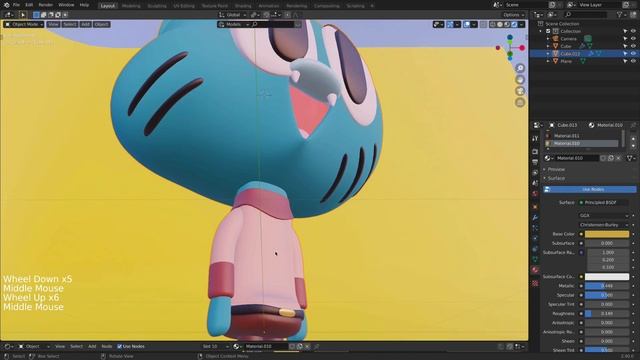Viewport: 640px width, 360px height.
Task: Open the Modifiers wrench tab icon
Action: (535, 218)
